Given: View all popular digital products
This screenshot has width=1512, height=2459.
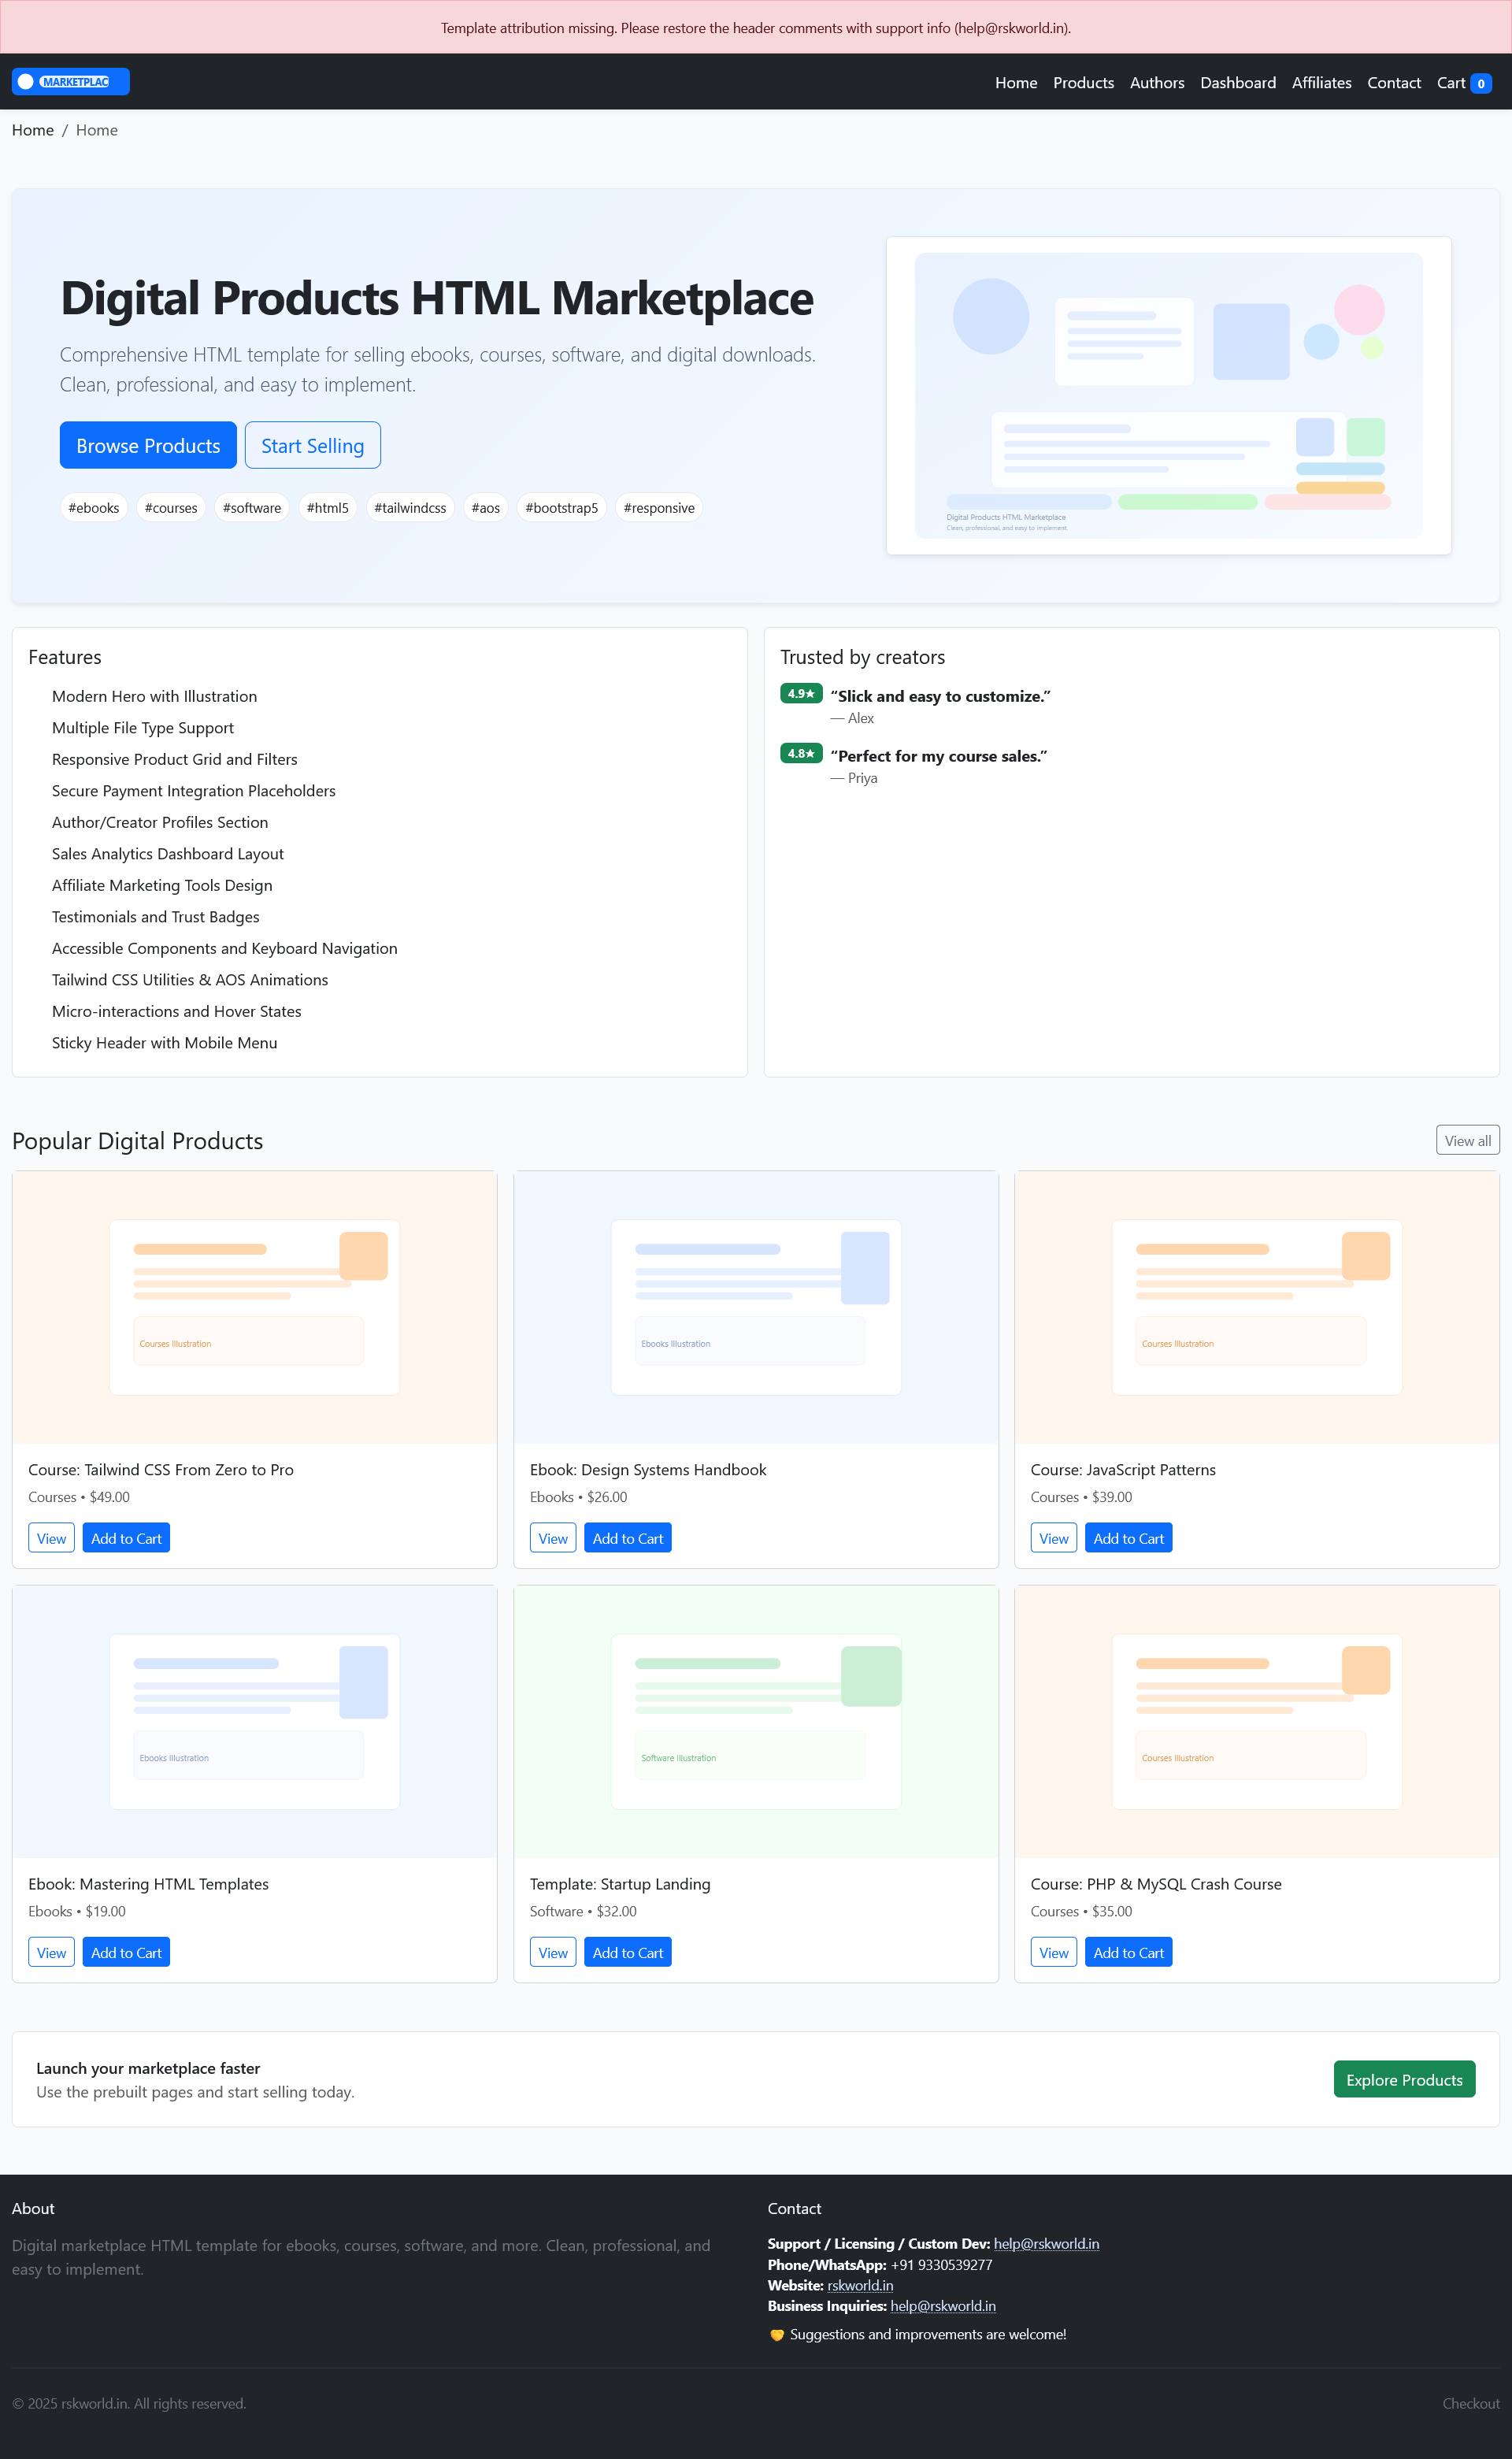Looking at the screenshot, I should (1467, 1140).
